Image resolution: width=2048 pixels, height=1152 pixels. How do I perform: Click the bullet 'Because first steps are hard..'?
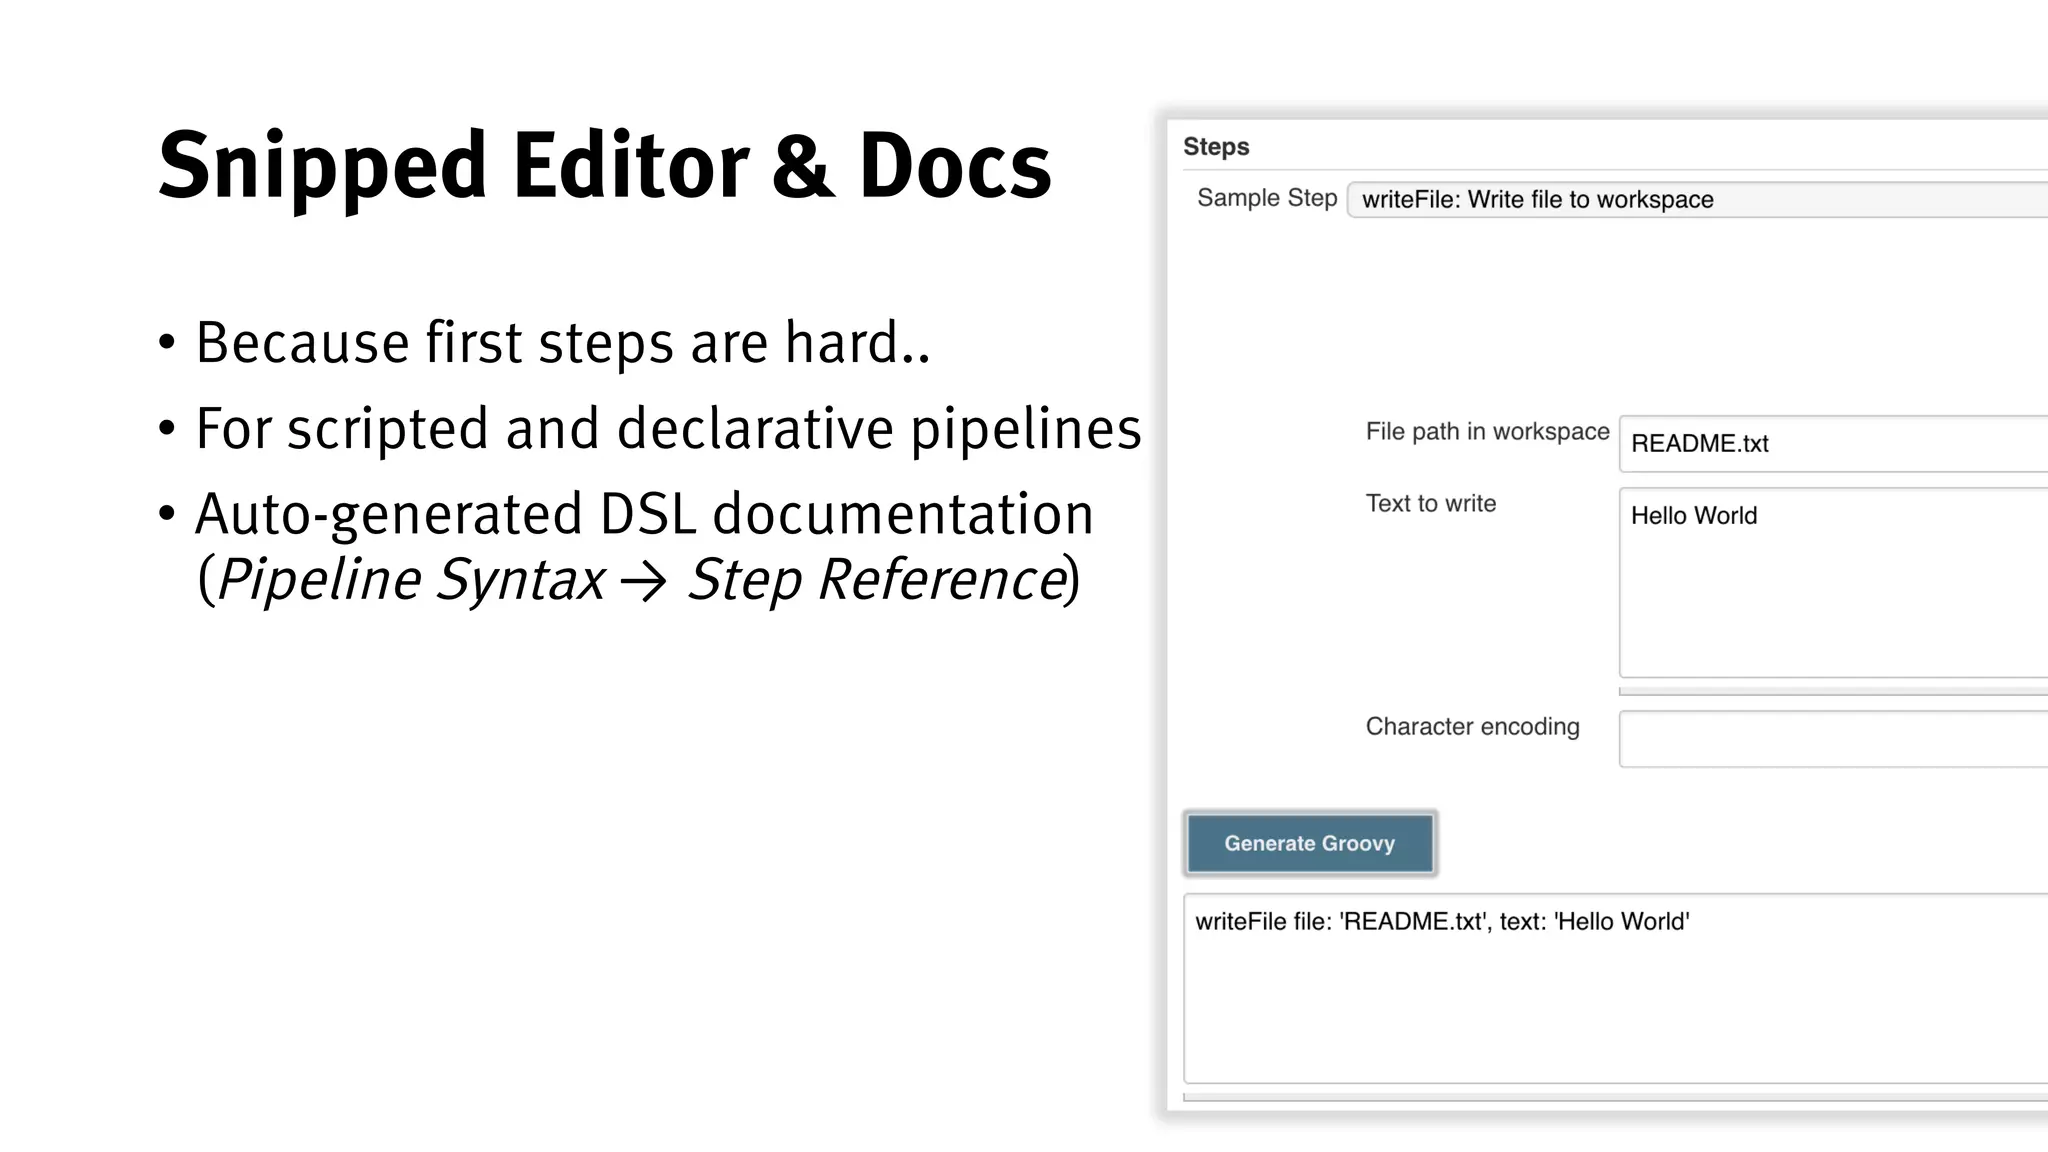(x=563, y=343)
